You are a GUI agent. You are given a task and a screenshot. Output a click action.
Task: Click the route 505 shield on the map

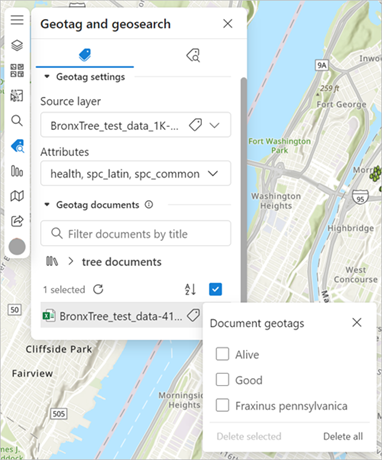pos(59,414)
